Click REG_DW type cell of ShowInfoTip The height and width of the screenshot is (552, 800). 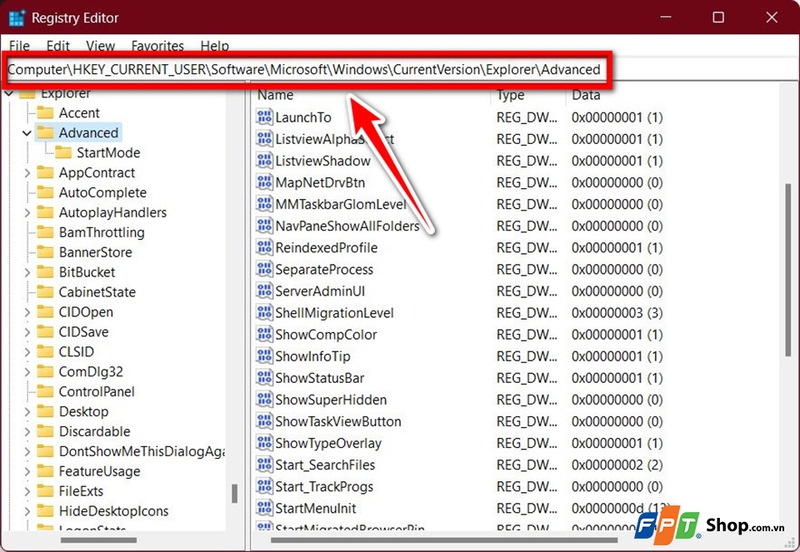point(527,356)
